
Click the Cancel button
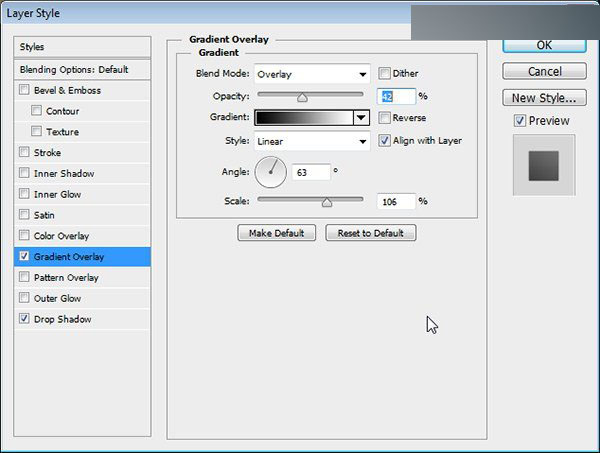pyautogui.click(x=544, y=71)
